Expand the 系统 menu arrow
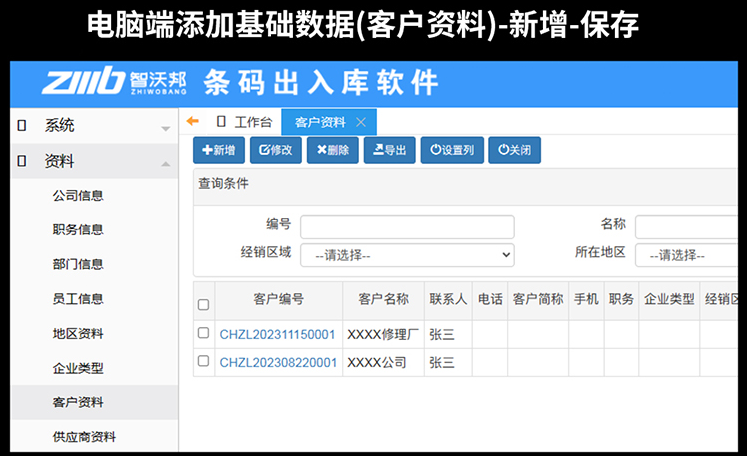This screenshot has height=456, width=747. pos(165,129)
